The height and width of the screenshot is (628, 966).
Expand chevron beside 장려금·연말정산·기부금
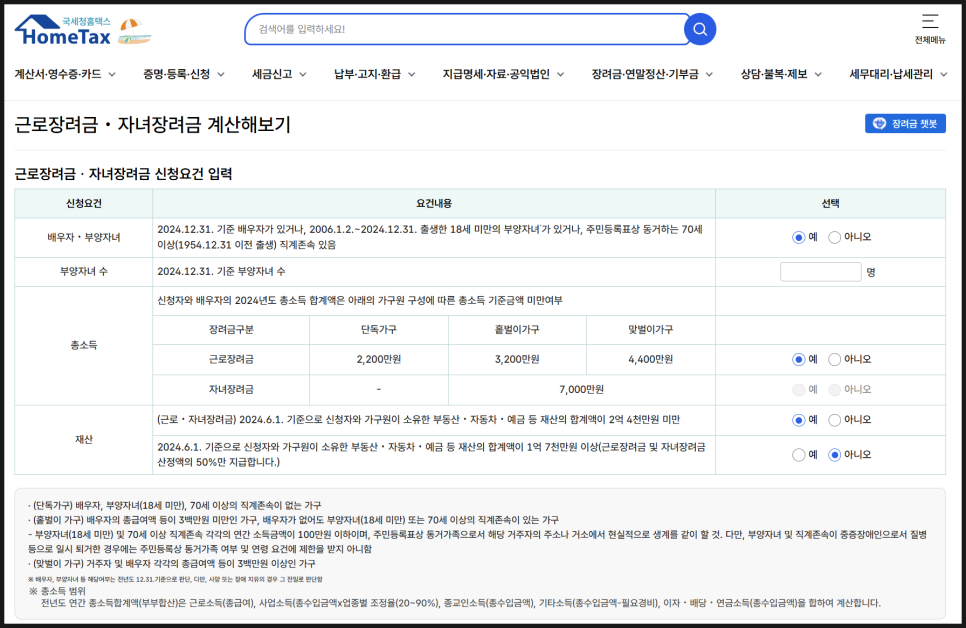coord(709,75)
